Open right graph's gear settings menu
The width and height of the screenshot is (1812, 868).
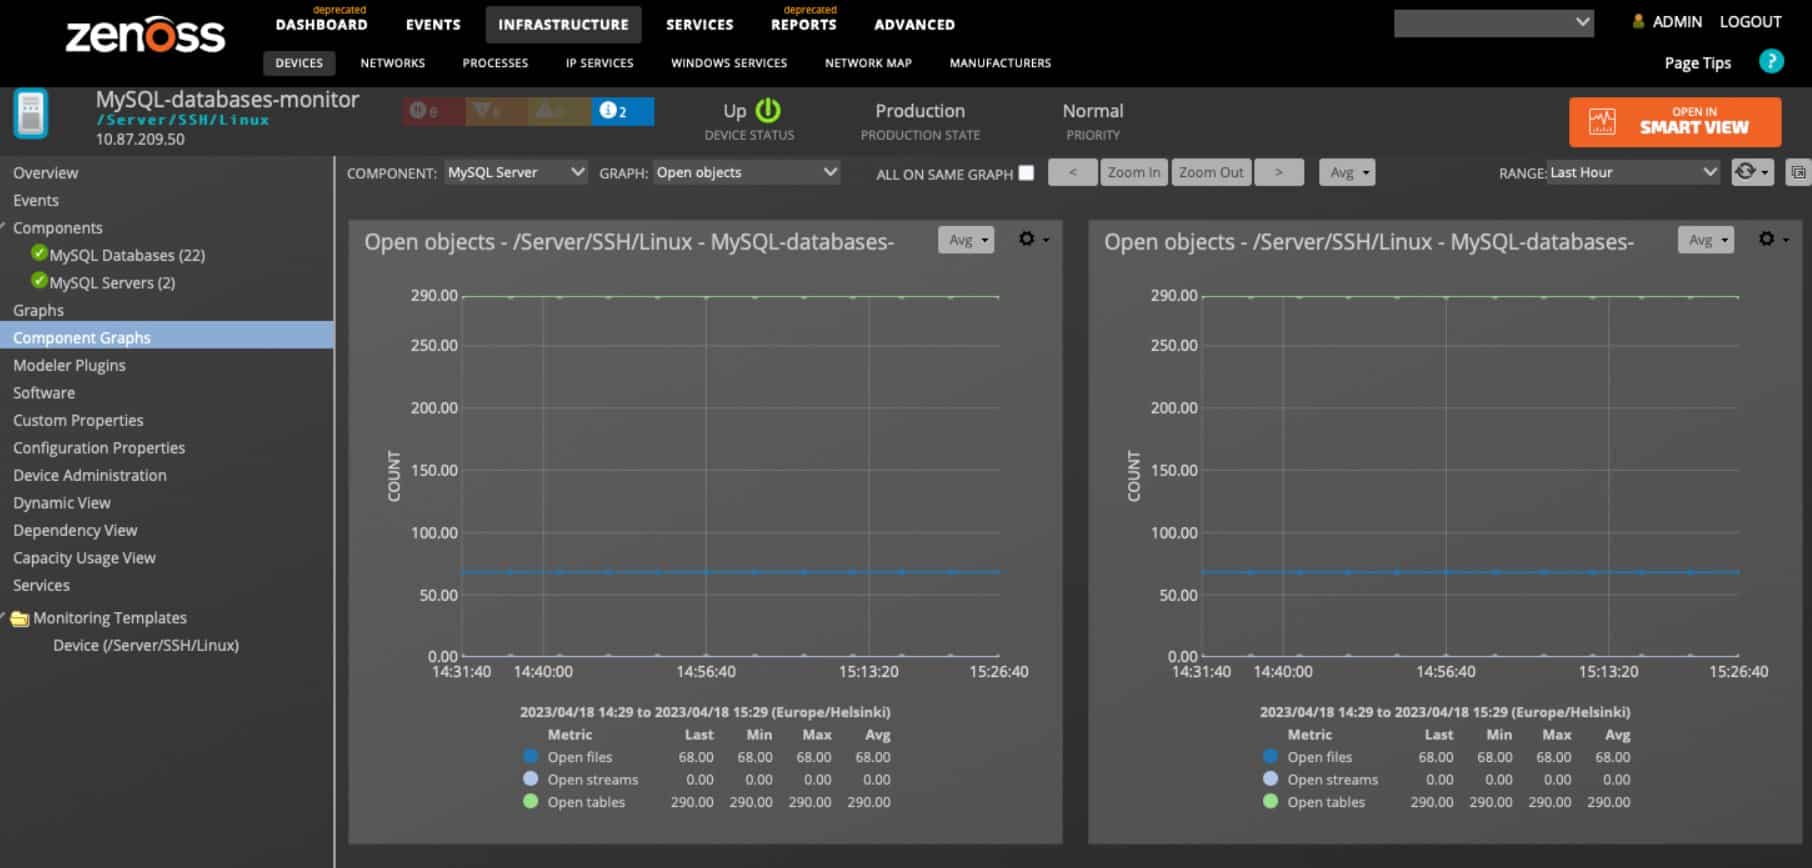[1773, 239]
